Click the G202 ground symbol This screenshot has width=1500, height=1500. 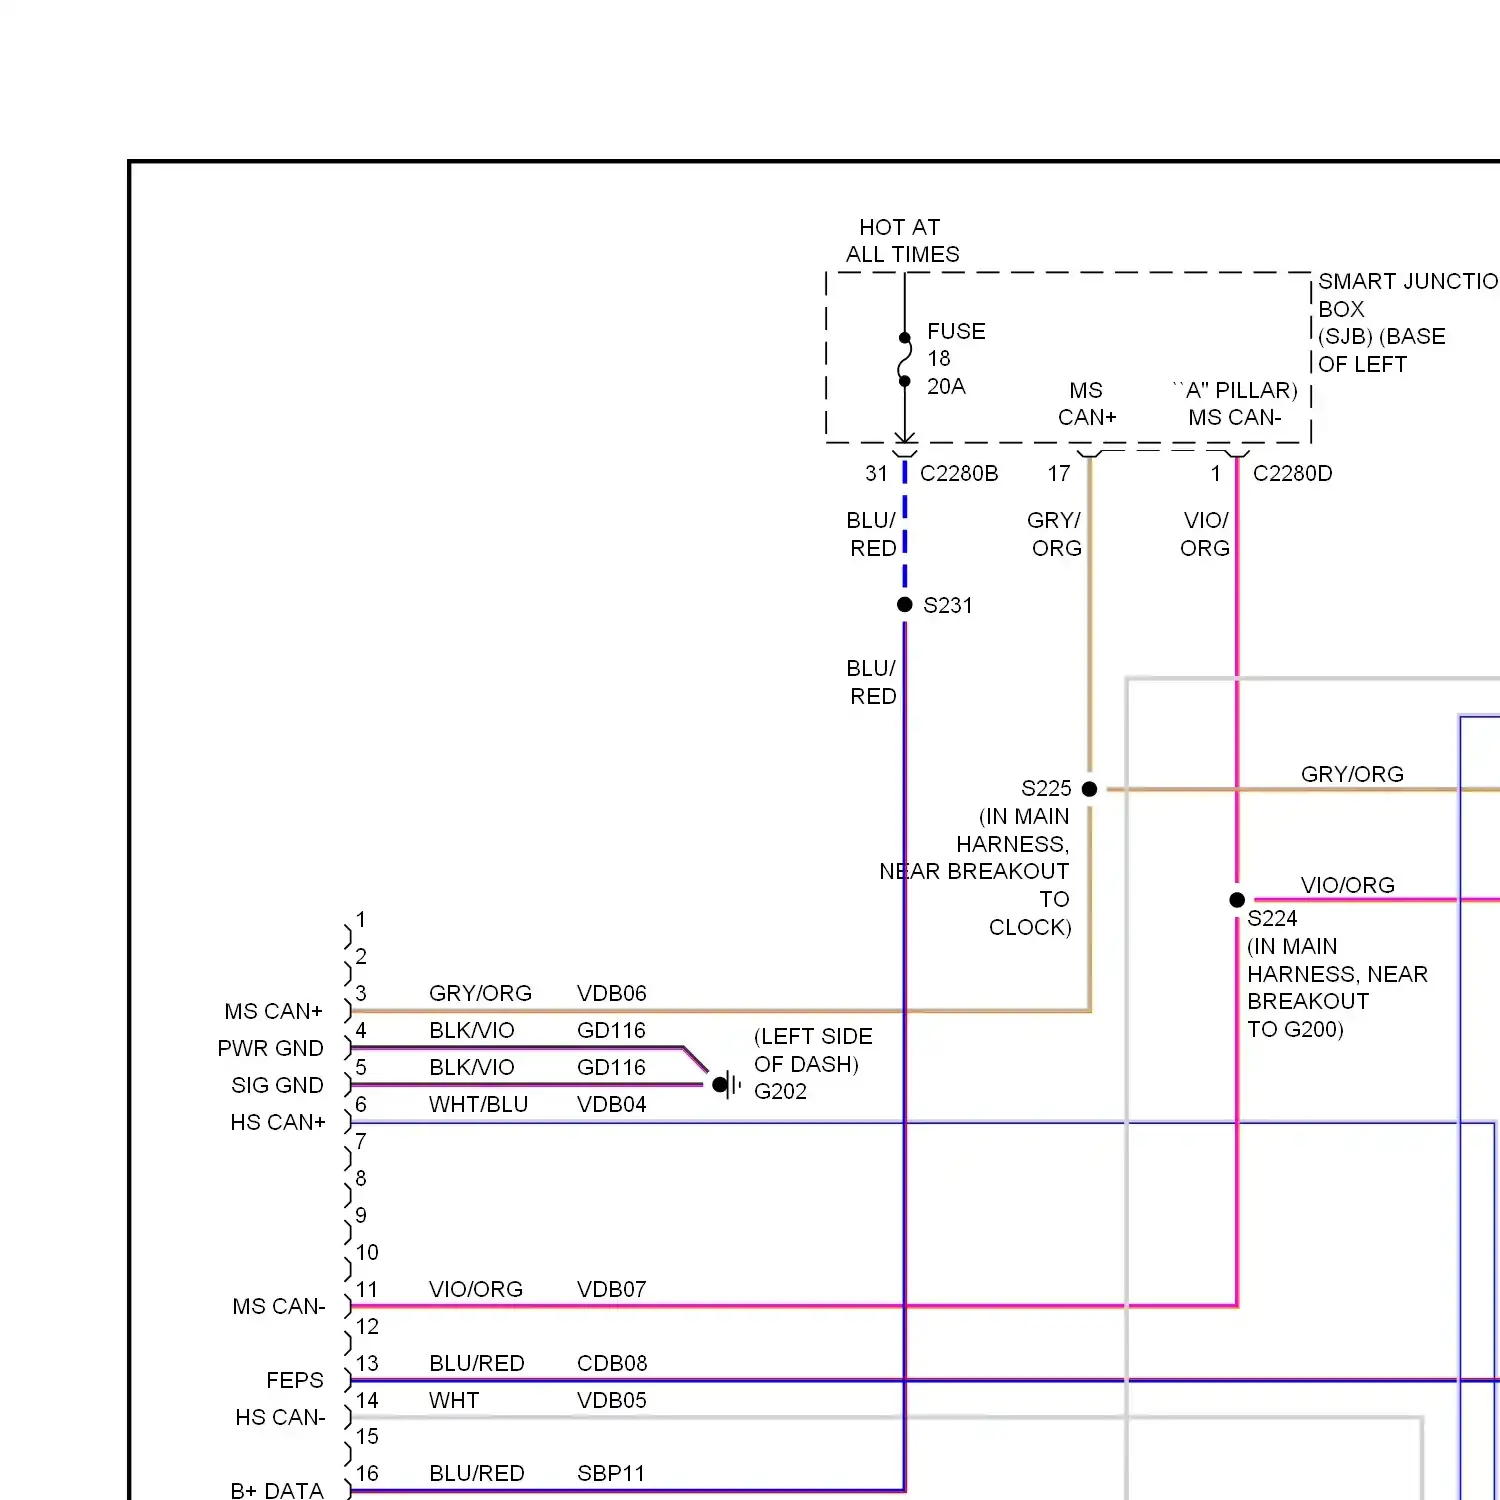727,1084
